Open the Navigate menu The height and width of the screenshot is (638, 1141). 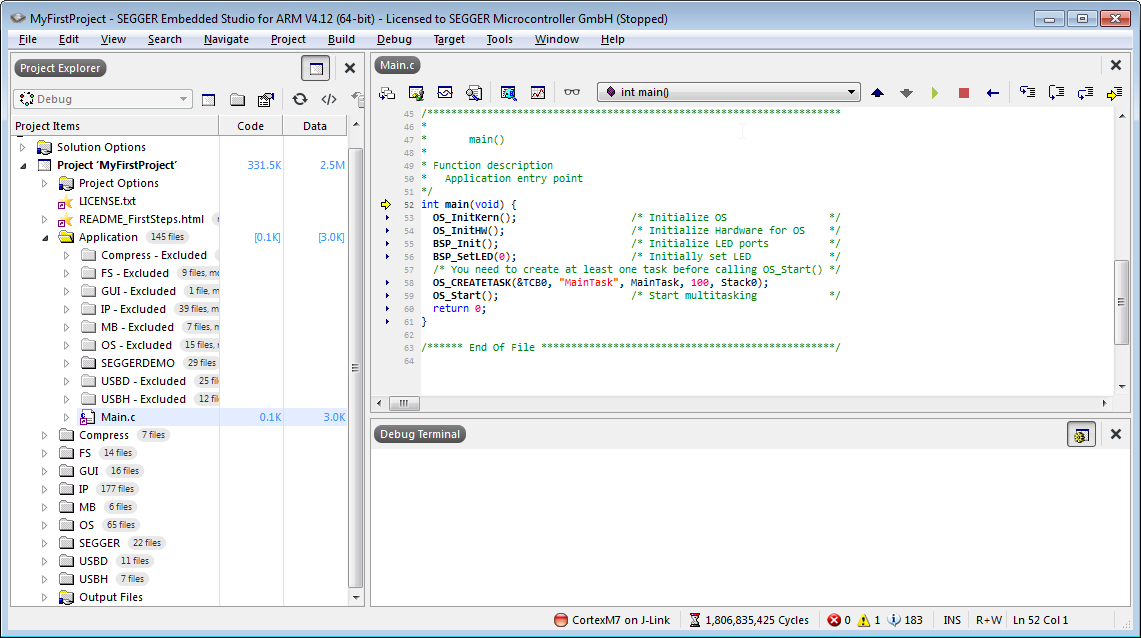(226, 39)
